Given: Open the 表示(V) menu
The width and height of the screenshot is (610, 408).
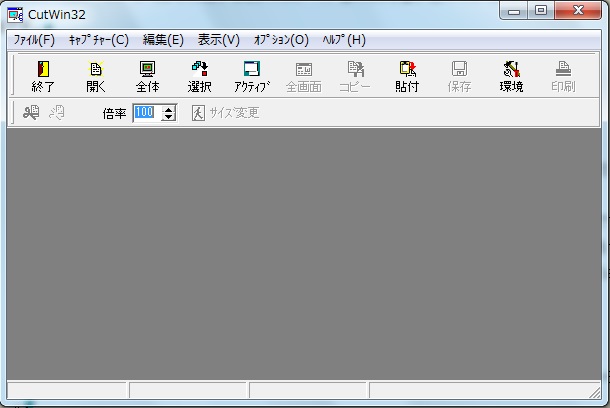Looking at the screenshot, I should point(219,40).
